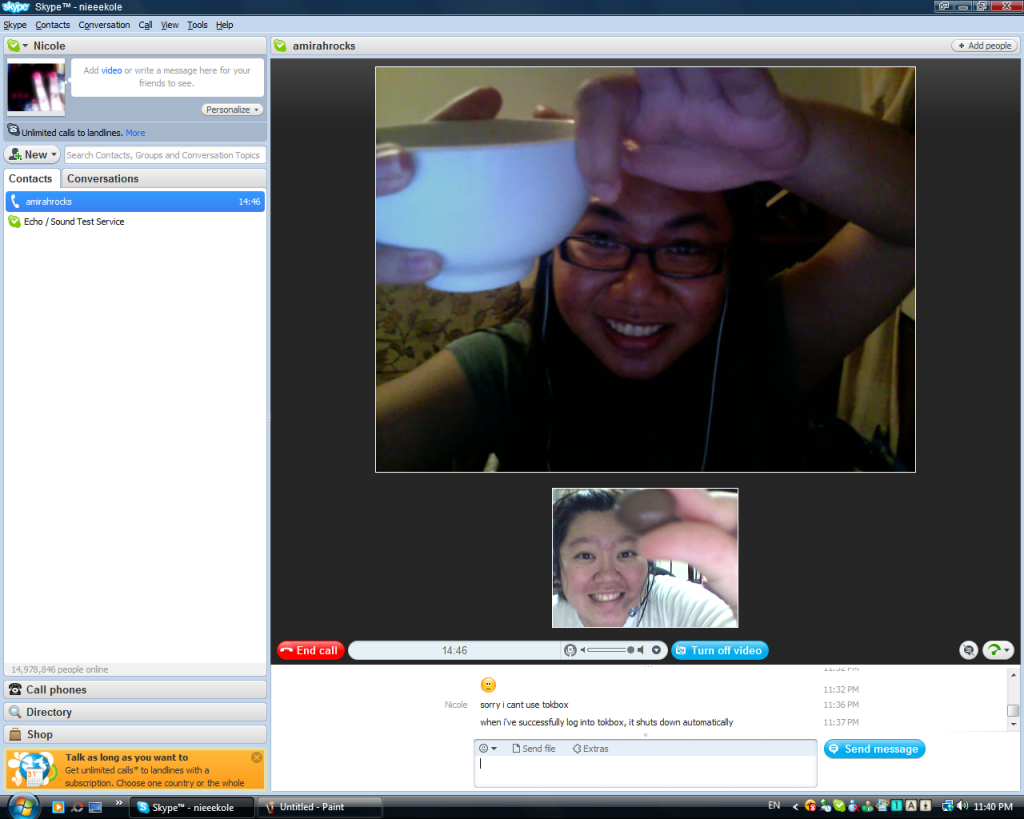
Task: Click the chat message input box
Action: pyautogui.click(x=645, y=771)
